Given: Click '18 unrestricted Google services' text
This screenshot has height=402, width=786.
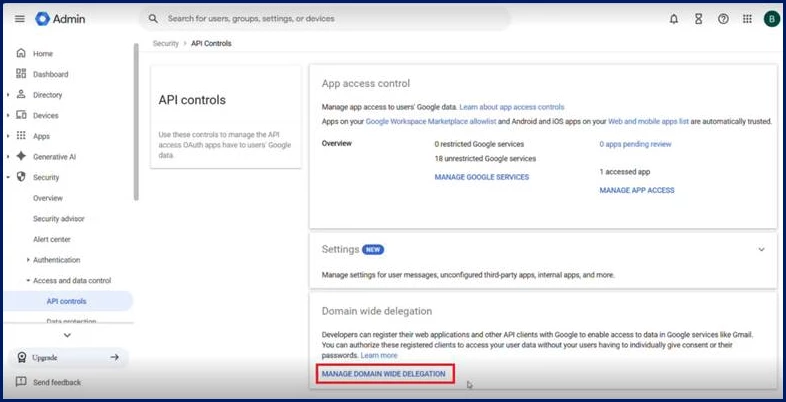Looking at the screenshot, I should click(485, 158).
